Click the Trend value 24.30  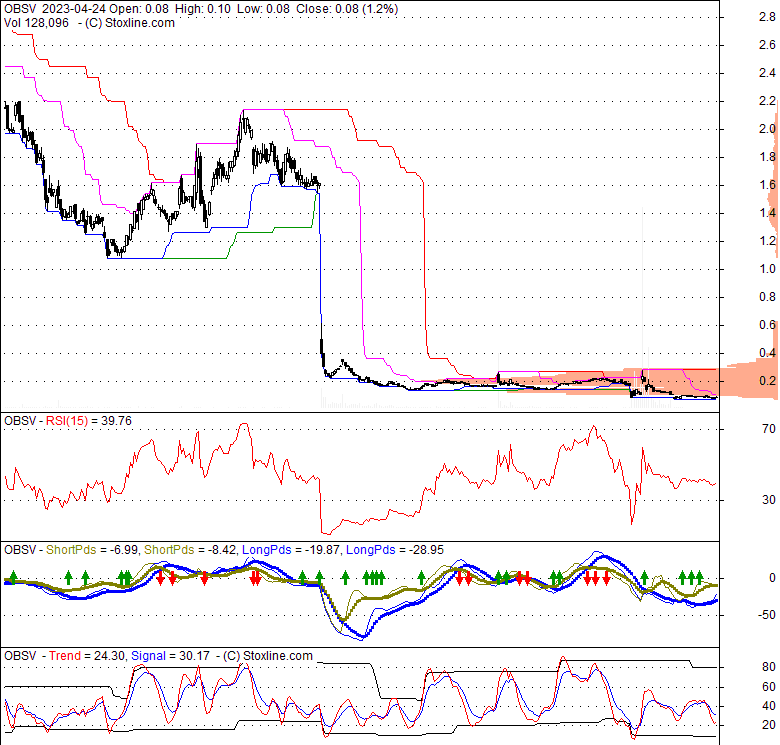[109, 655]
